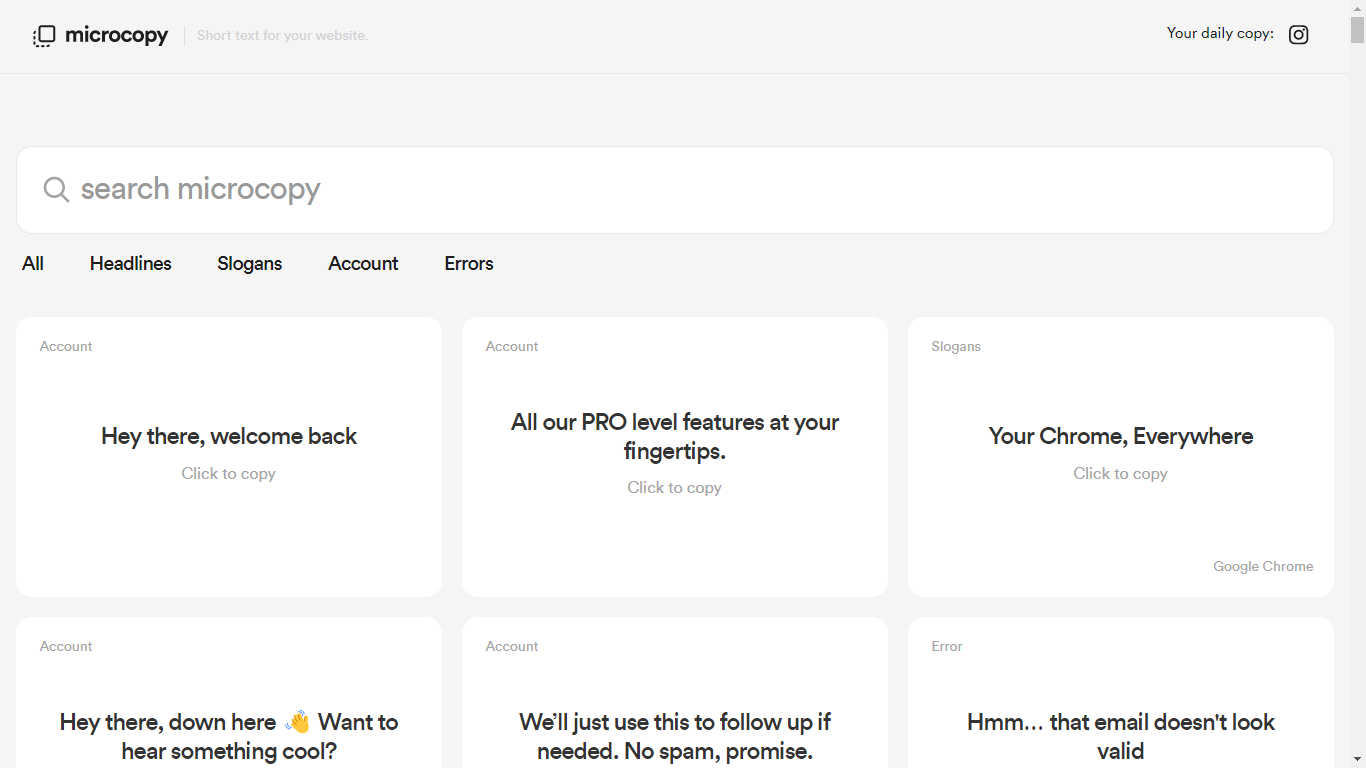Click 'Click to copy' under welcome back
This screenshot has width=1366, height=768.
click(229, 474)
